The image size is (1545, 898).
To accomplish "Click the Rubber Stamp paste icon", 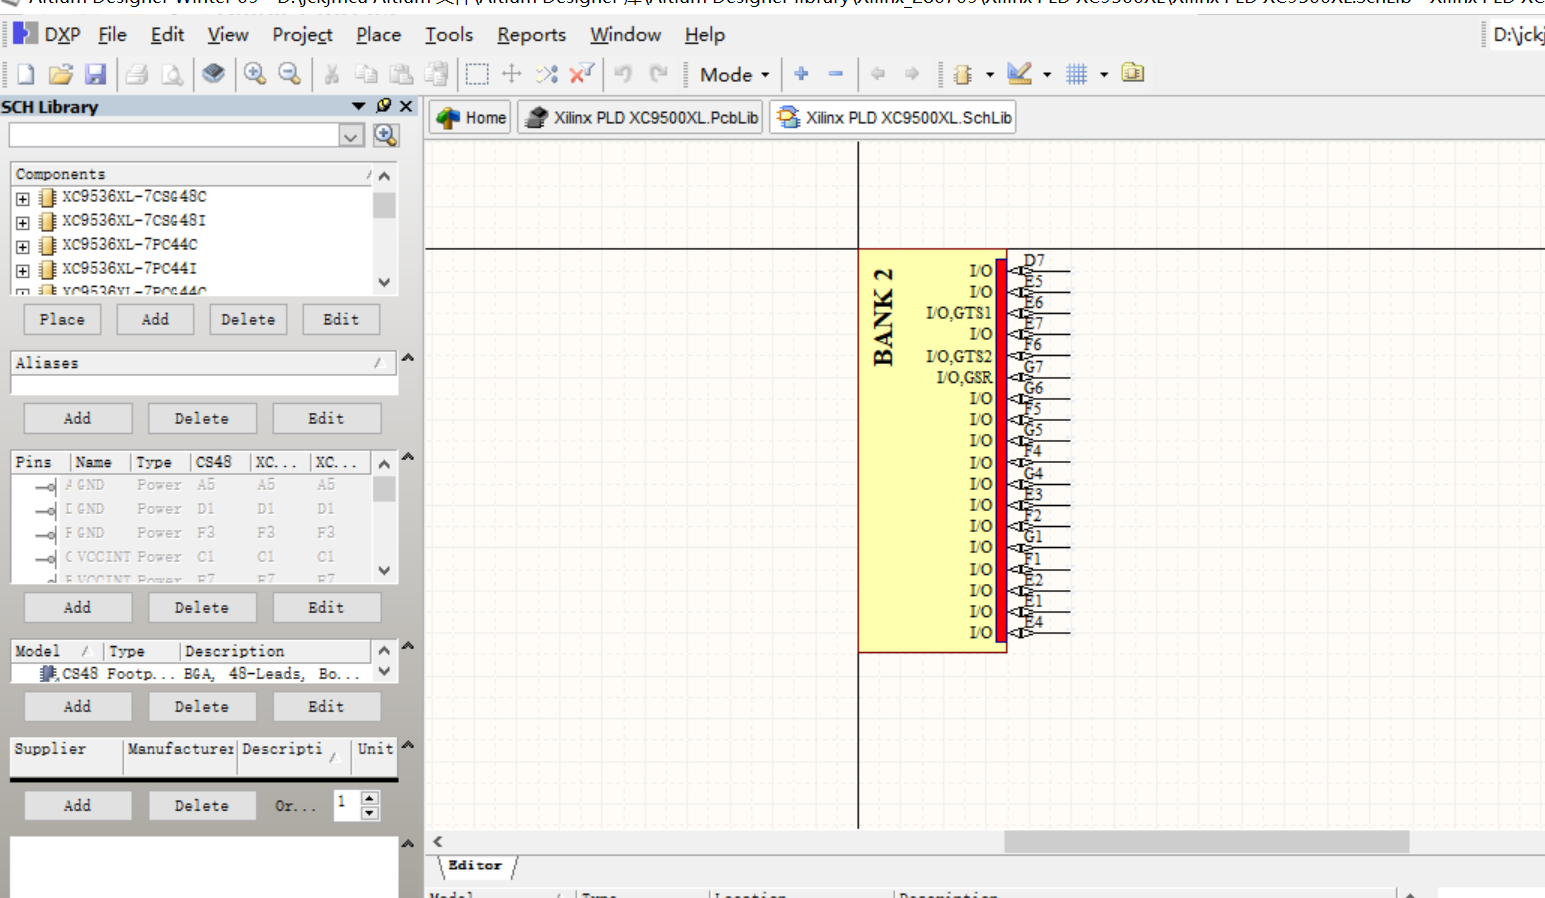I will (x=436, y=74).
